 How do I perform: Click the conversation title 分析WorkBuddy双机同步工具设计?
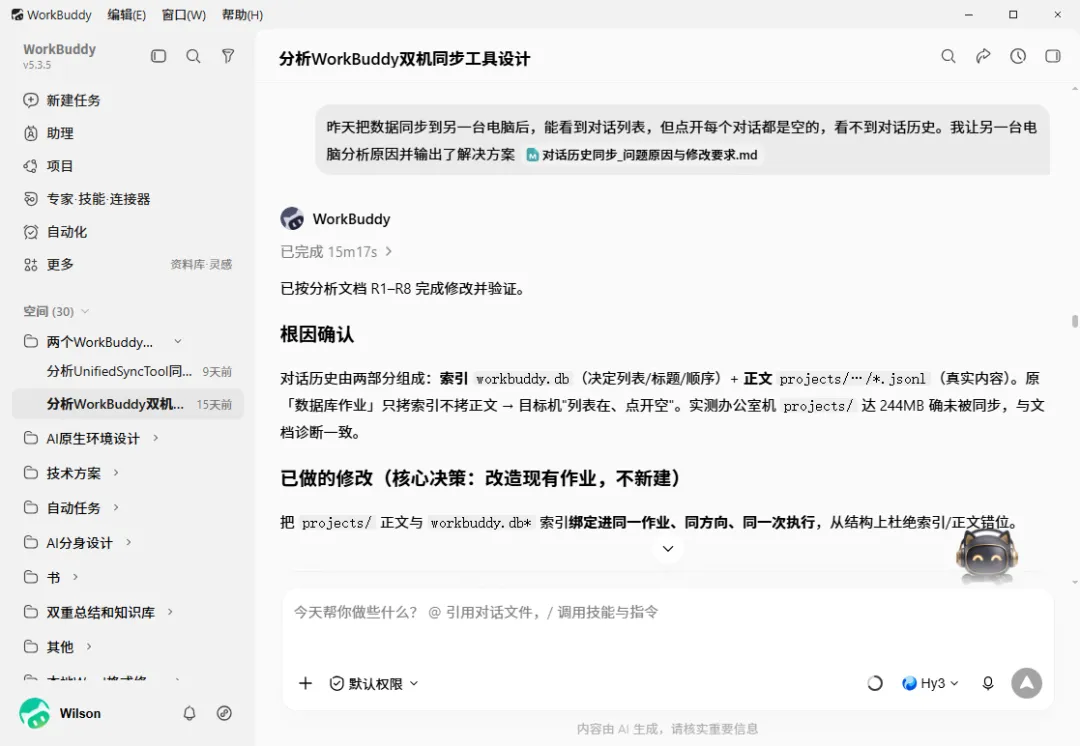pos(405,59)
